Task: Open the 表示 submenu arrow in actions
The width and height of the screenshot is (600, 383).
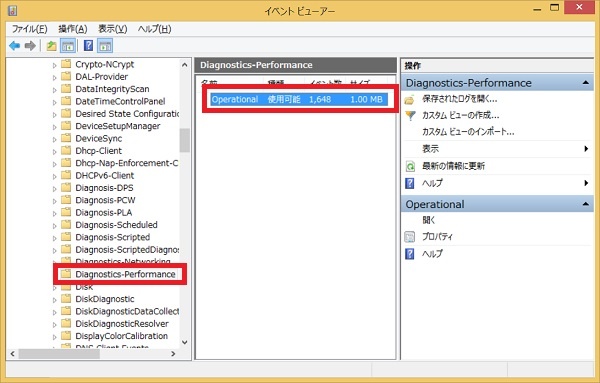Action: tap(586, 149)
